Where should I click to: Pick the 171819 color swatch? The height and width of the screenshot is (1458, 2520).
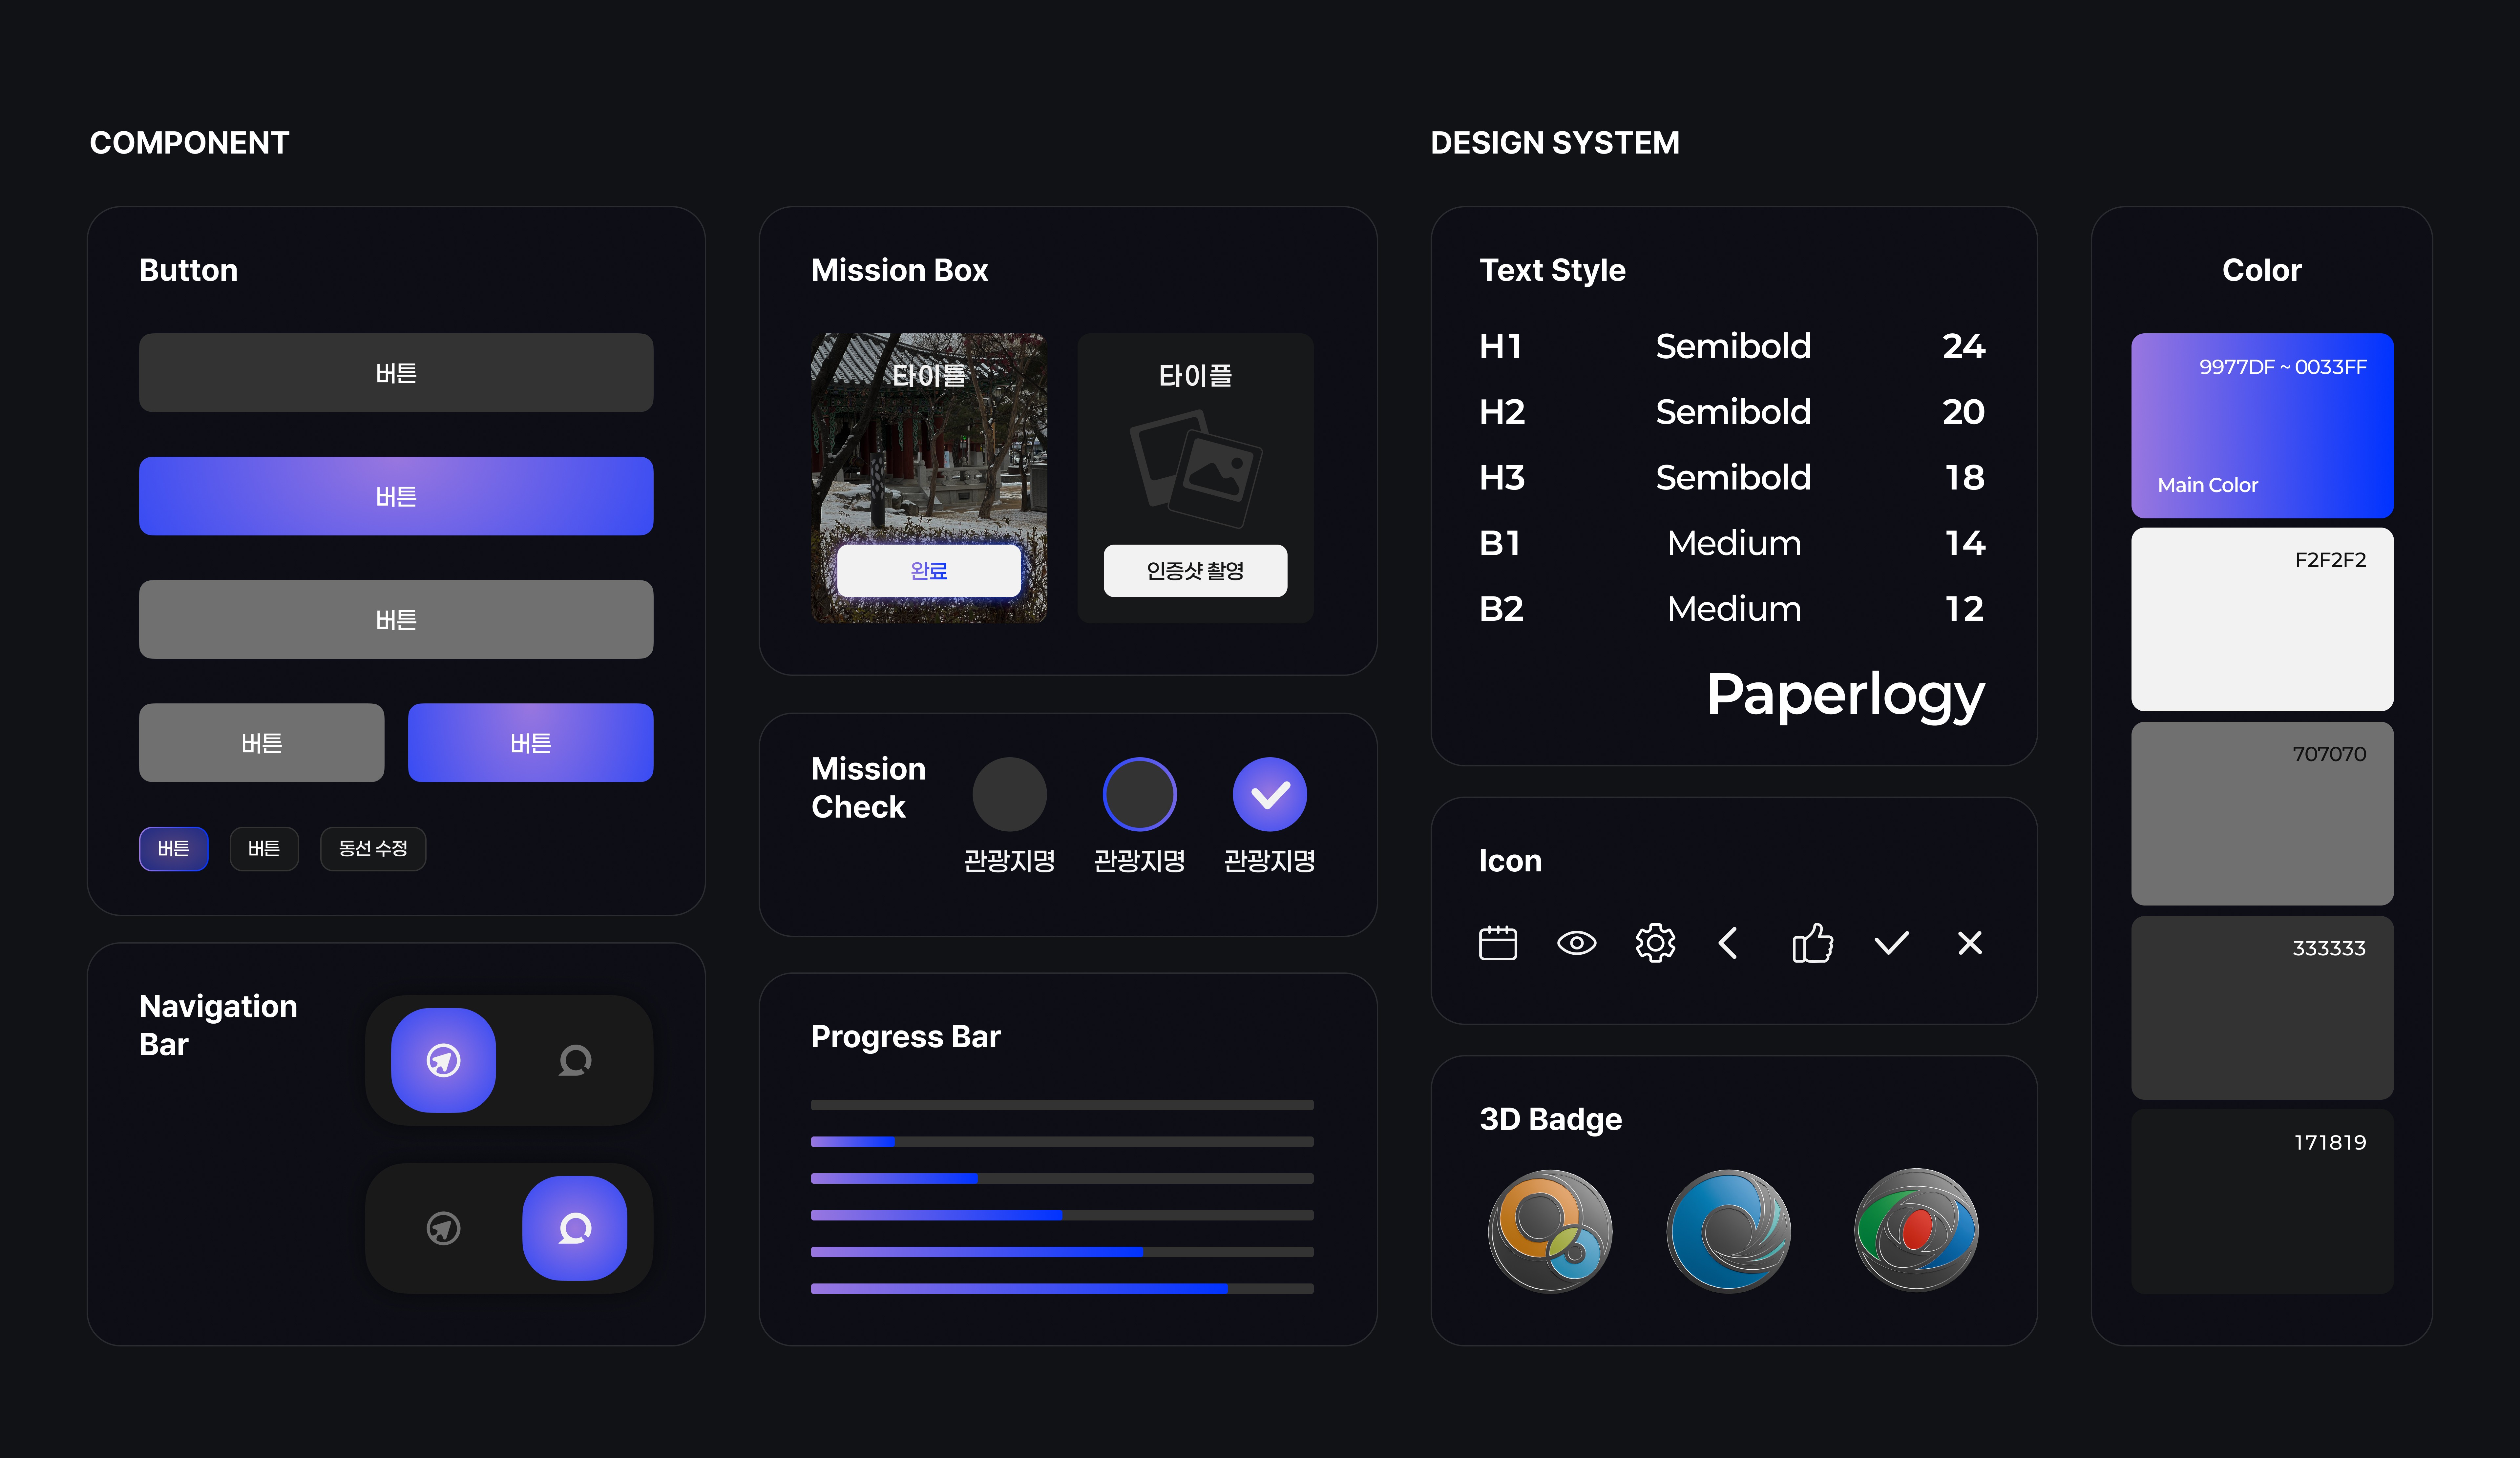[x=2262, y=1201]
